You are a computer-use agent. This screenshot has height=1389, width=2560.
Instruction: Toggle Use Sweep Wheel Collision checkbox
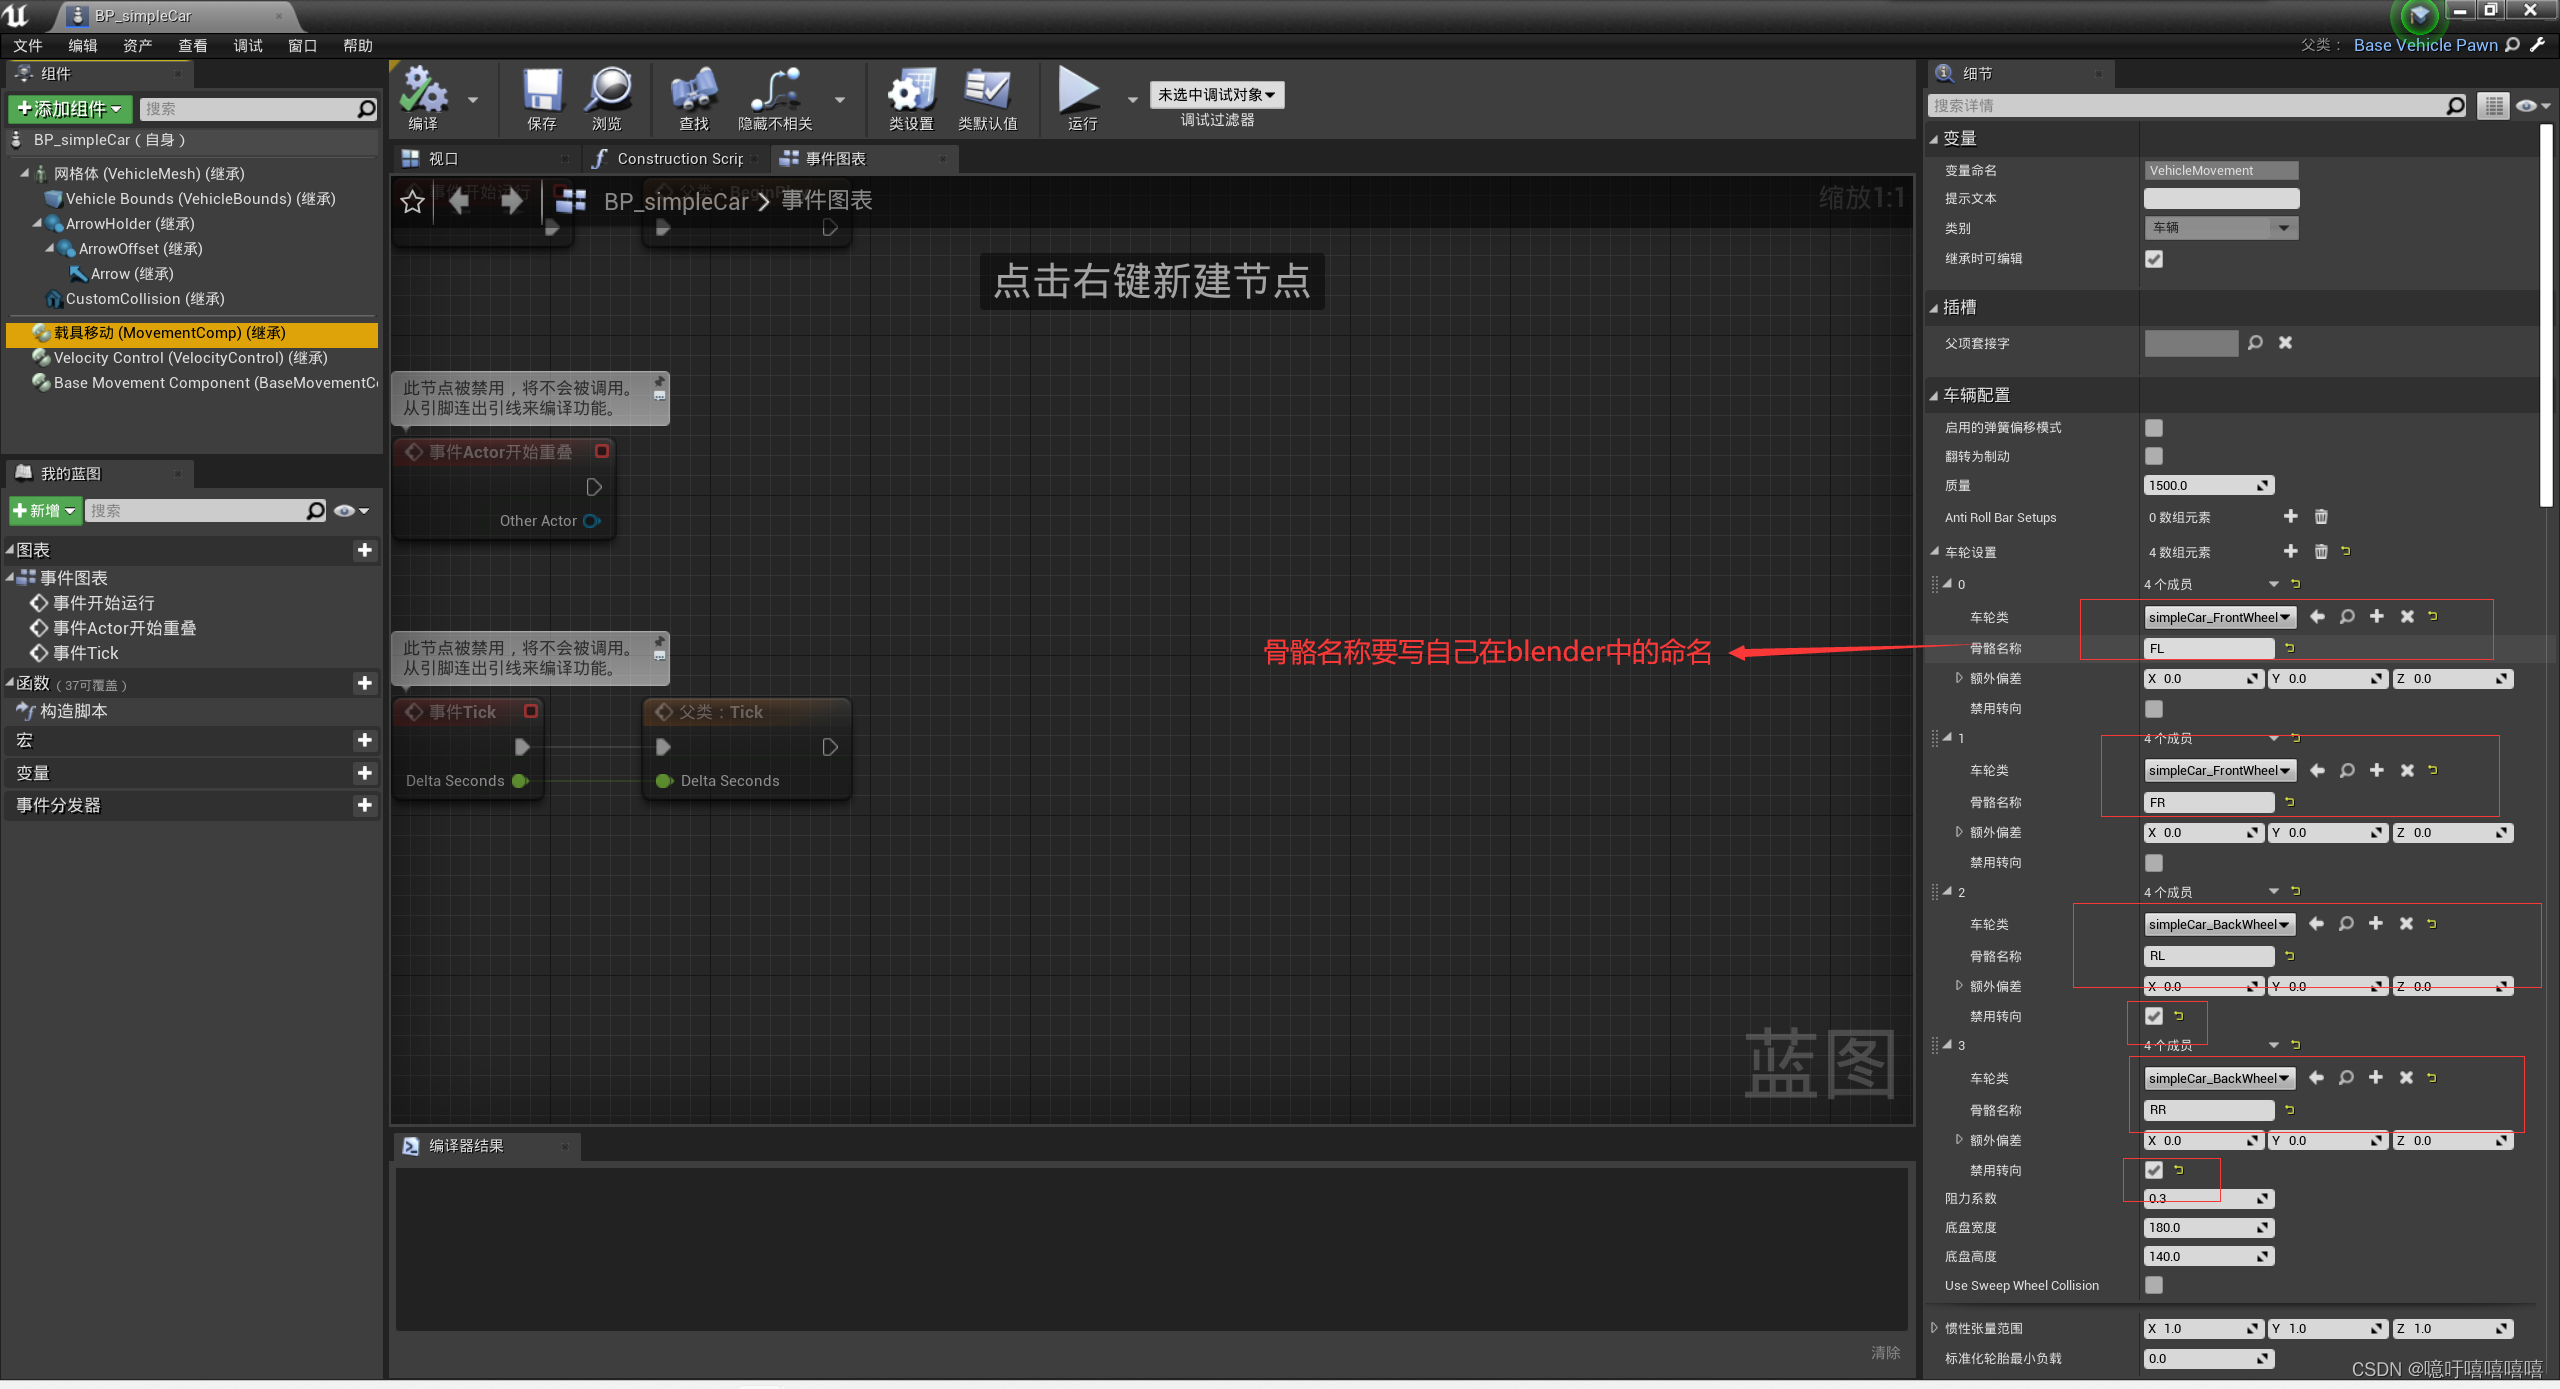pos(2154,1285)
